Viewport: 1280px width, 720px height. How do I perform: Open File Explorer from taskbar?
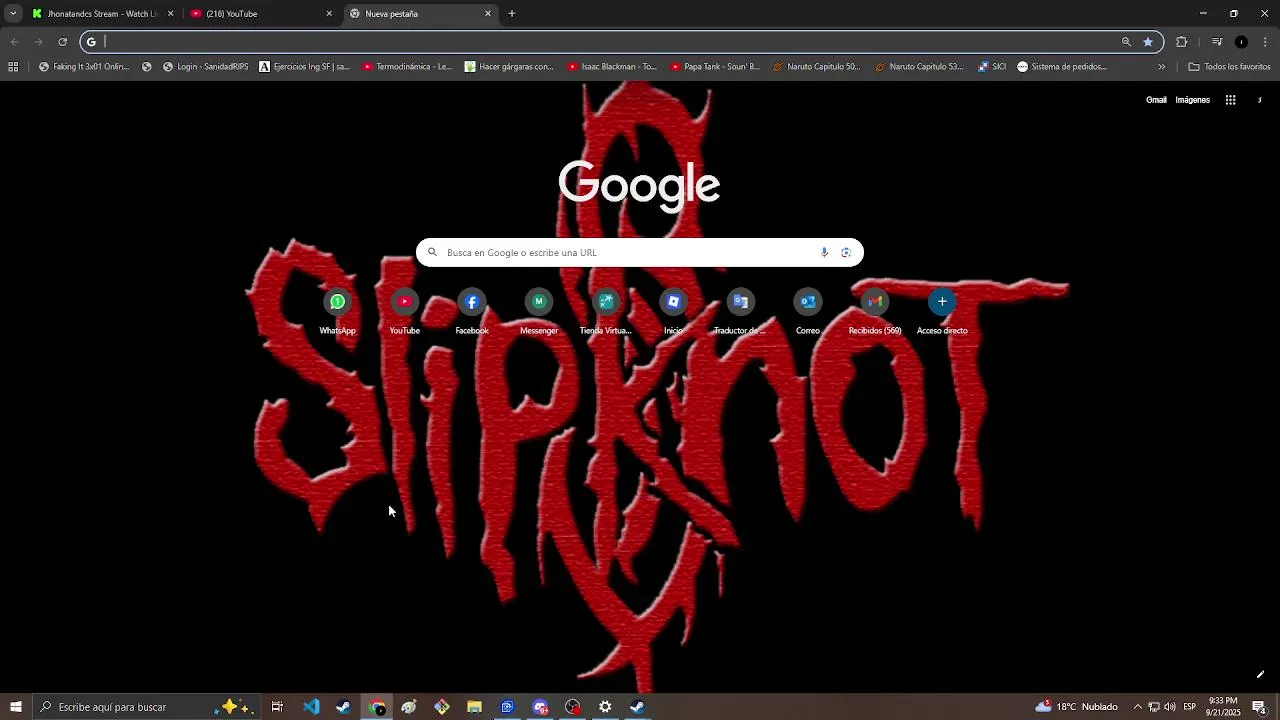coord(474,707)
